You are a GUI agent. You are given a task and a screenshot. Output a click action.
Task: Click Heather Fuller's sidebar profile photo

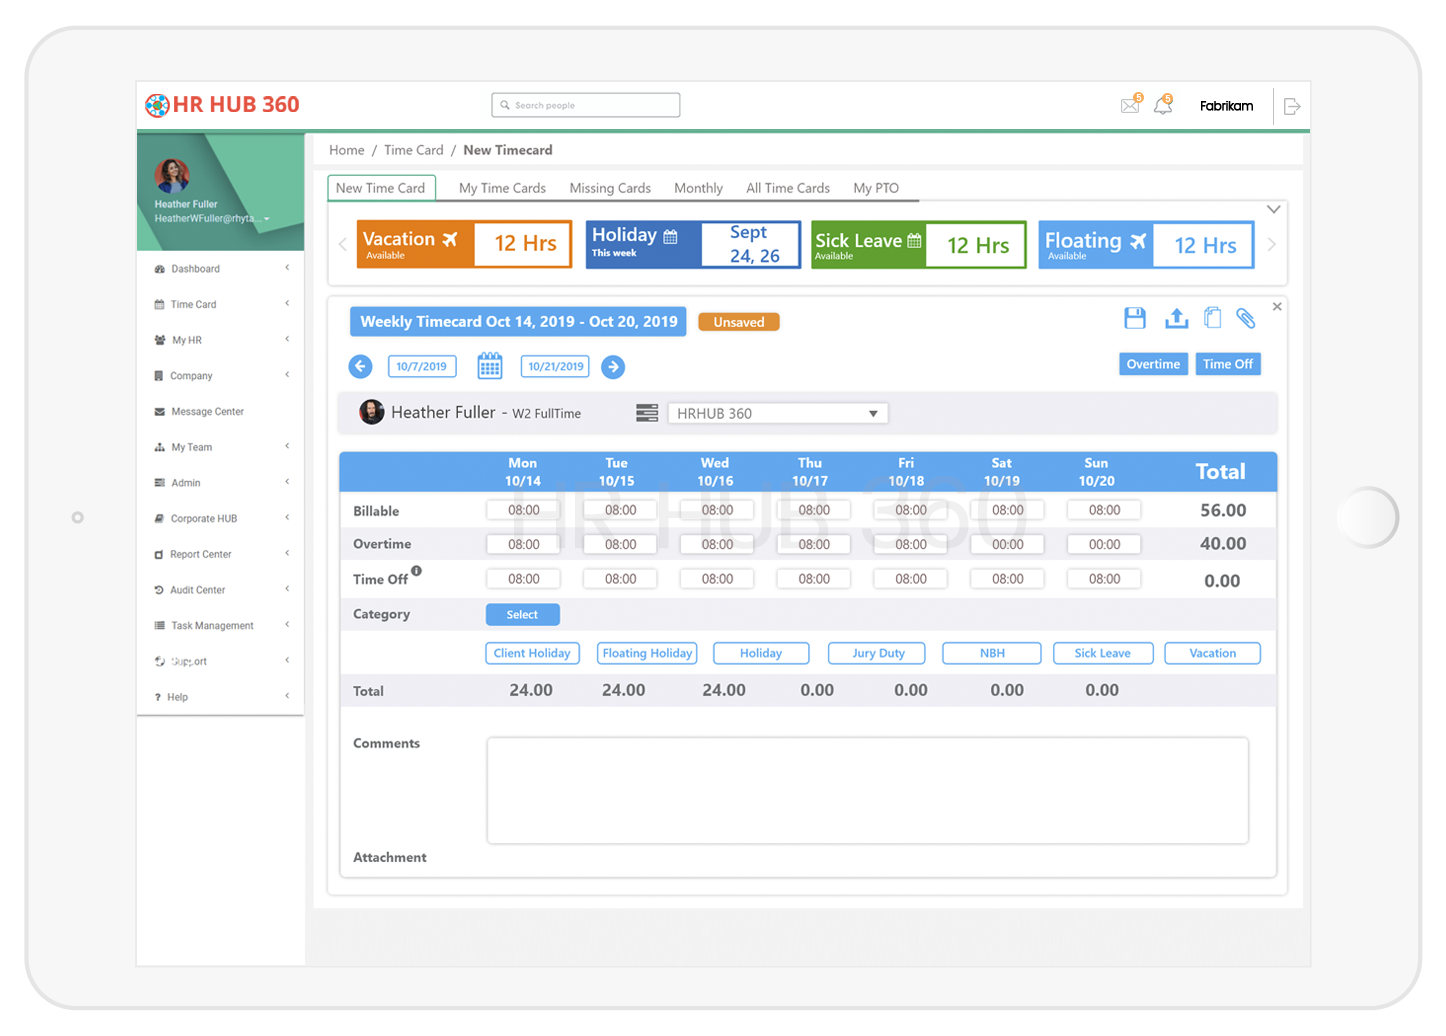(x=172, y=176)
